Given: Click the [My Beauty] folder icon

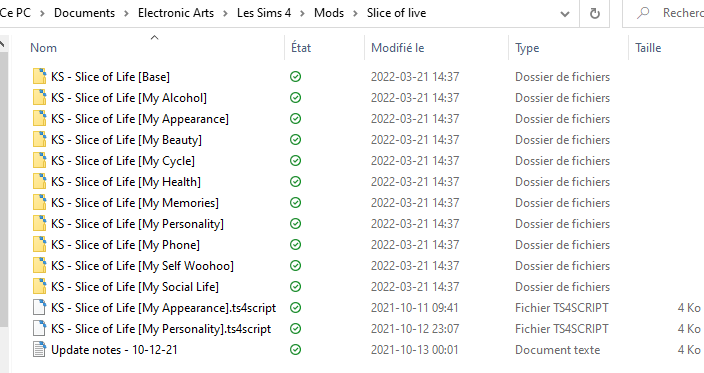Looking at the screenshot, I should tap(40, 140).
